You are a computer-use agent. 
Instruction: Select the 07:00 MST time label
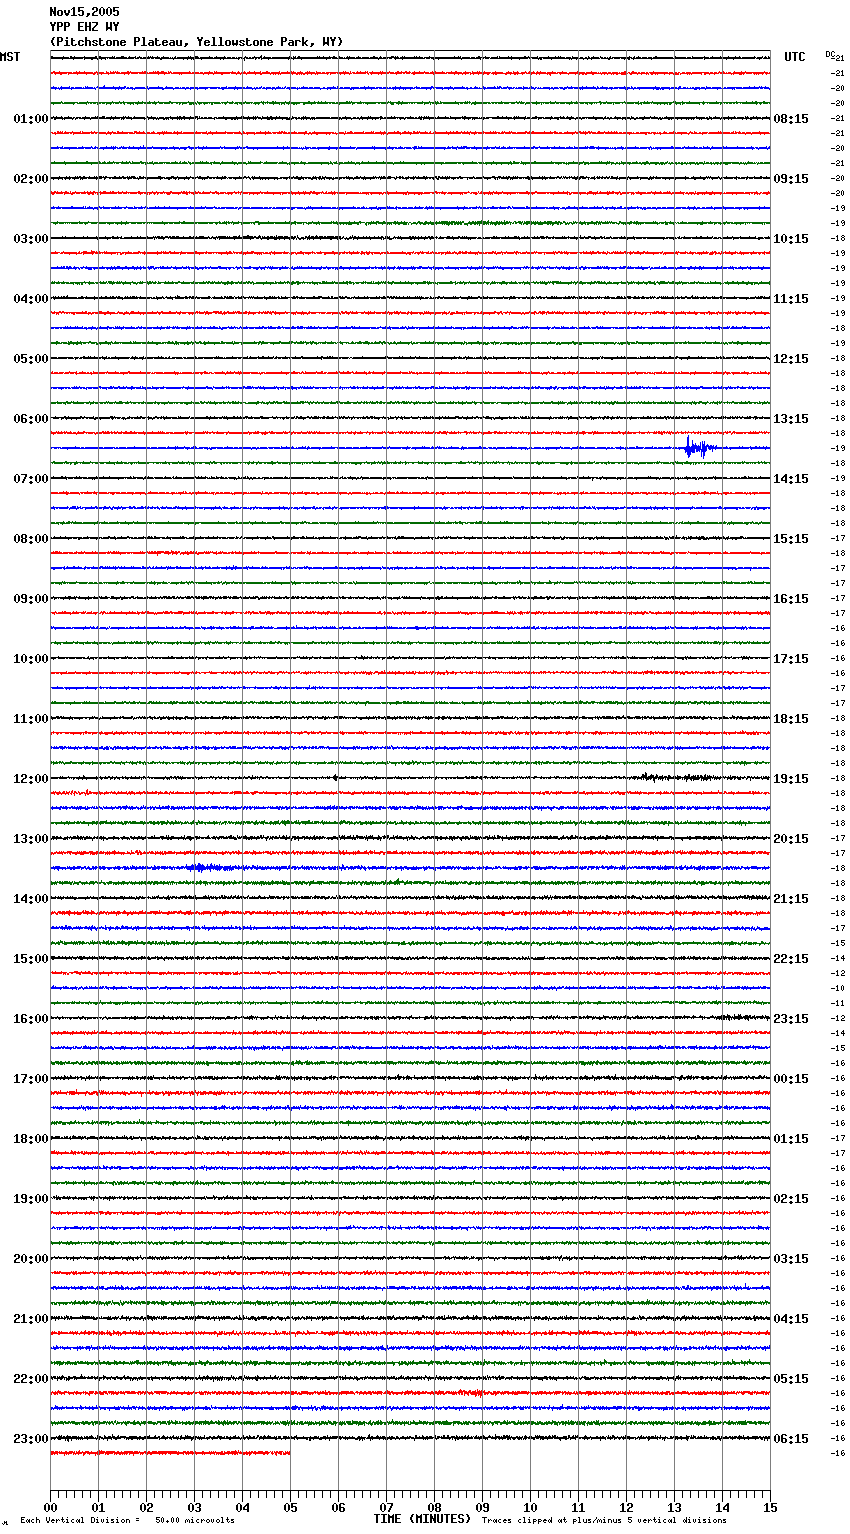click(x=31, y=479)
